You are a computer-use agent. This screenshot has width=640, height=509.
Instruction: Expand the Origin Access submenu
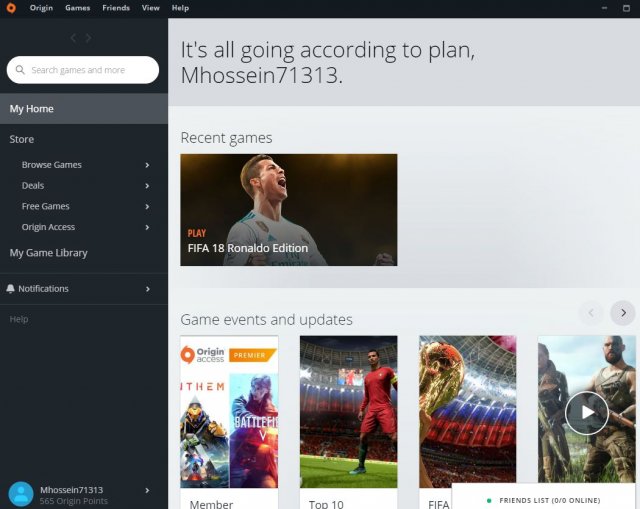click(x=147, y=227)
